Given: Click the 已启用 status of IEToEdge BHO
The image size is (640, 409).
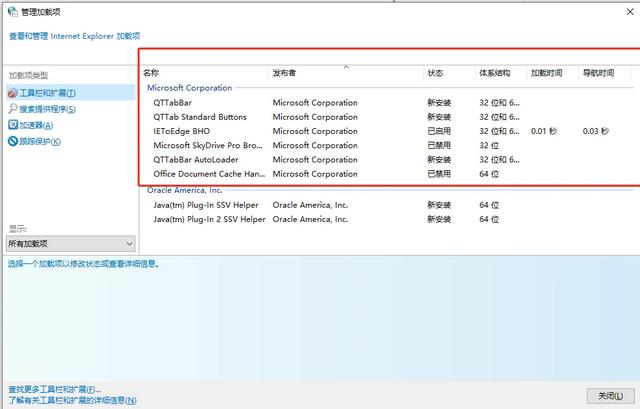Looking at the screenshot, I should coord(439,131).
